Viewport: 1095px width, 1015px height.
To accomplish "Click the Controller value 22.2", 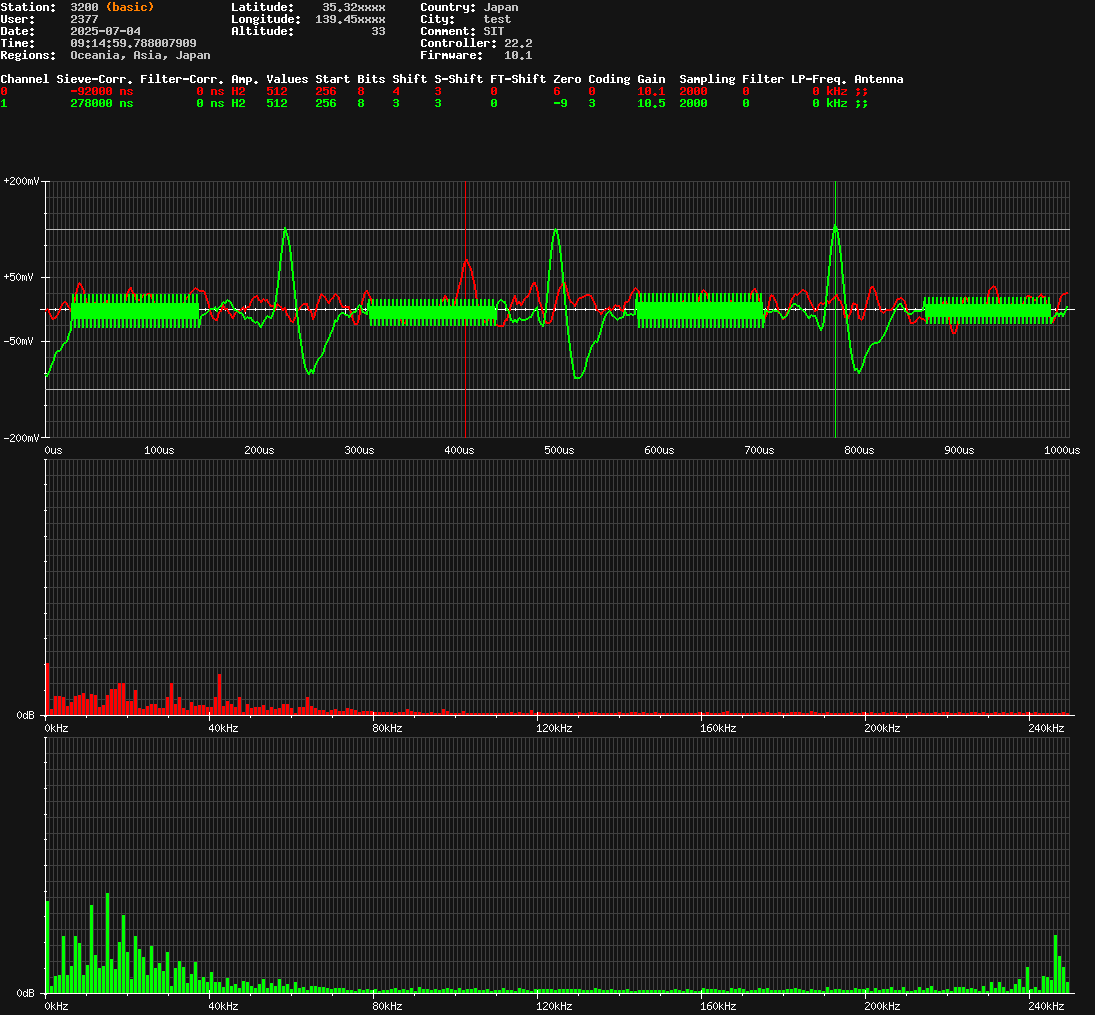I will pyautogui.click(x=518, y=43).
